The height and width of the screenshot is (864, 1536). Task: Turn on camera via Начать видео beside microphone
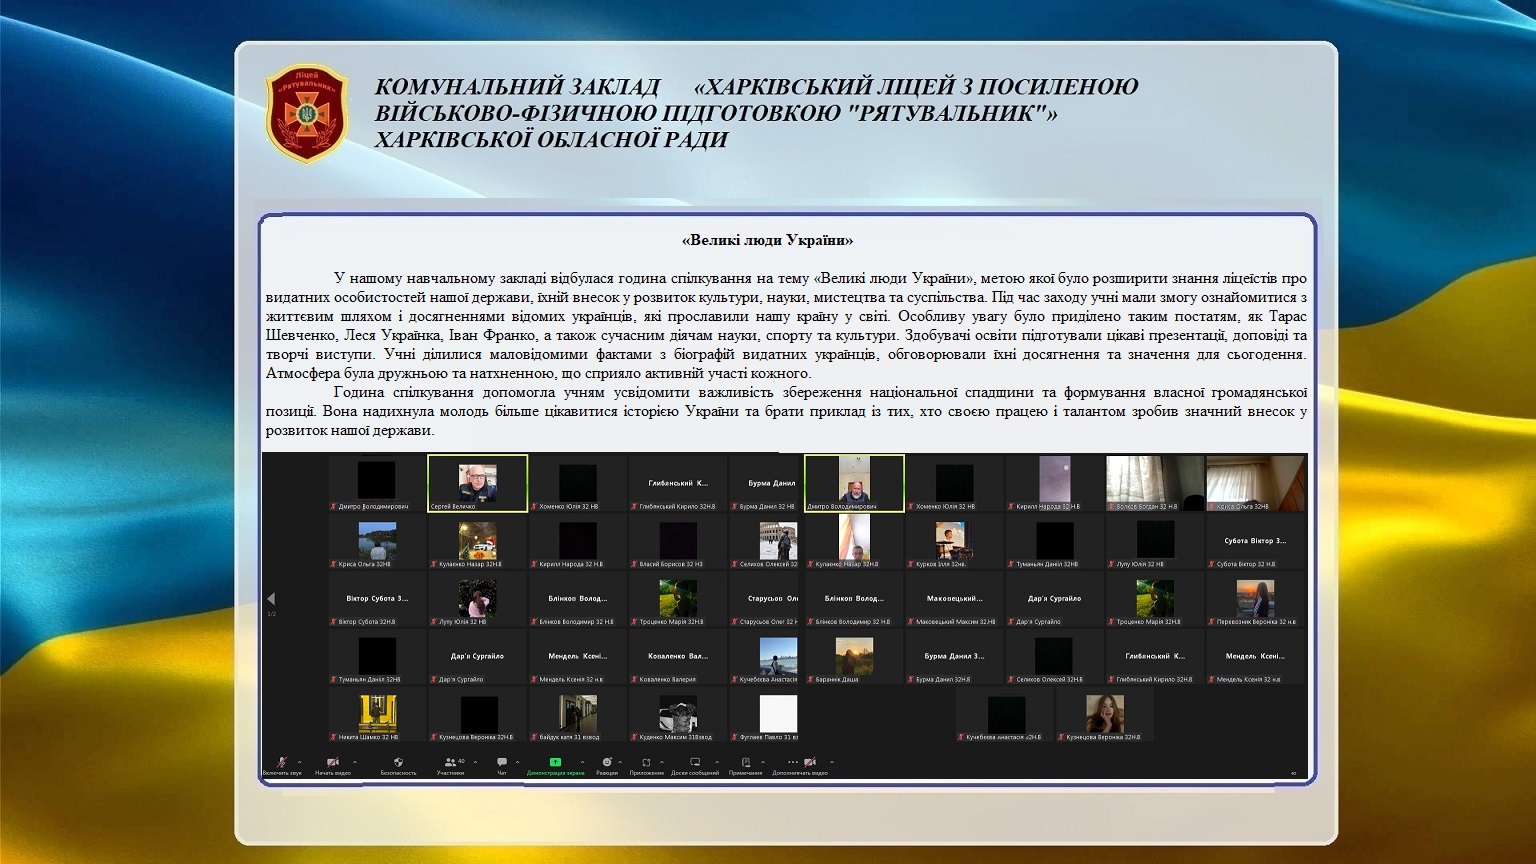tap(333, 764)
